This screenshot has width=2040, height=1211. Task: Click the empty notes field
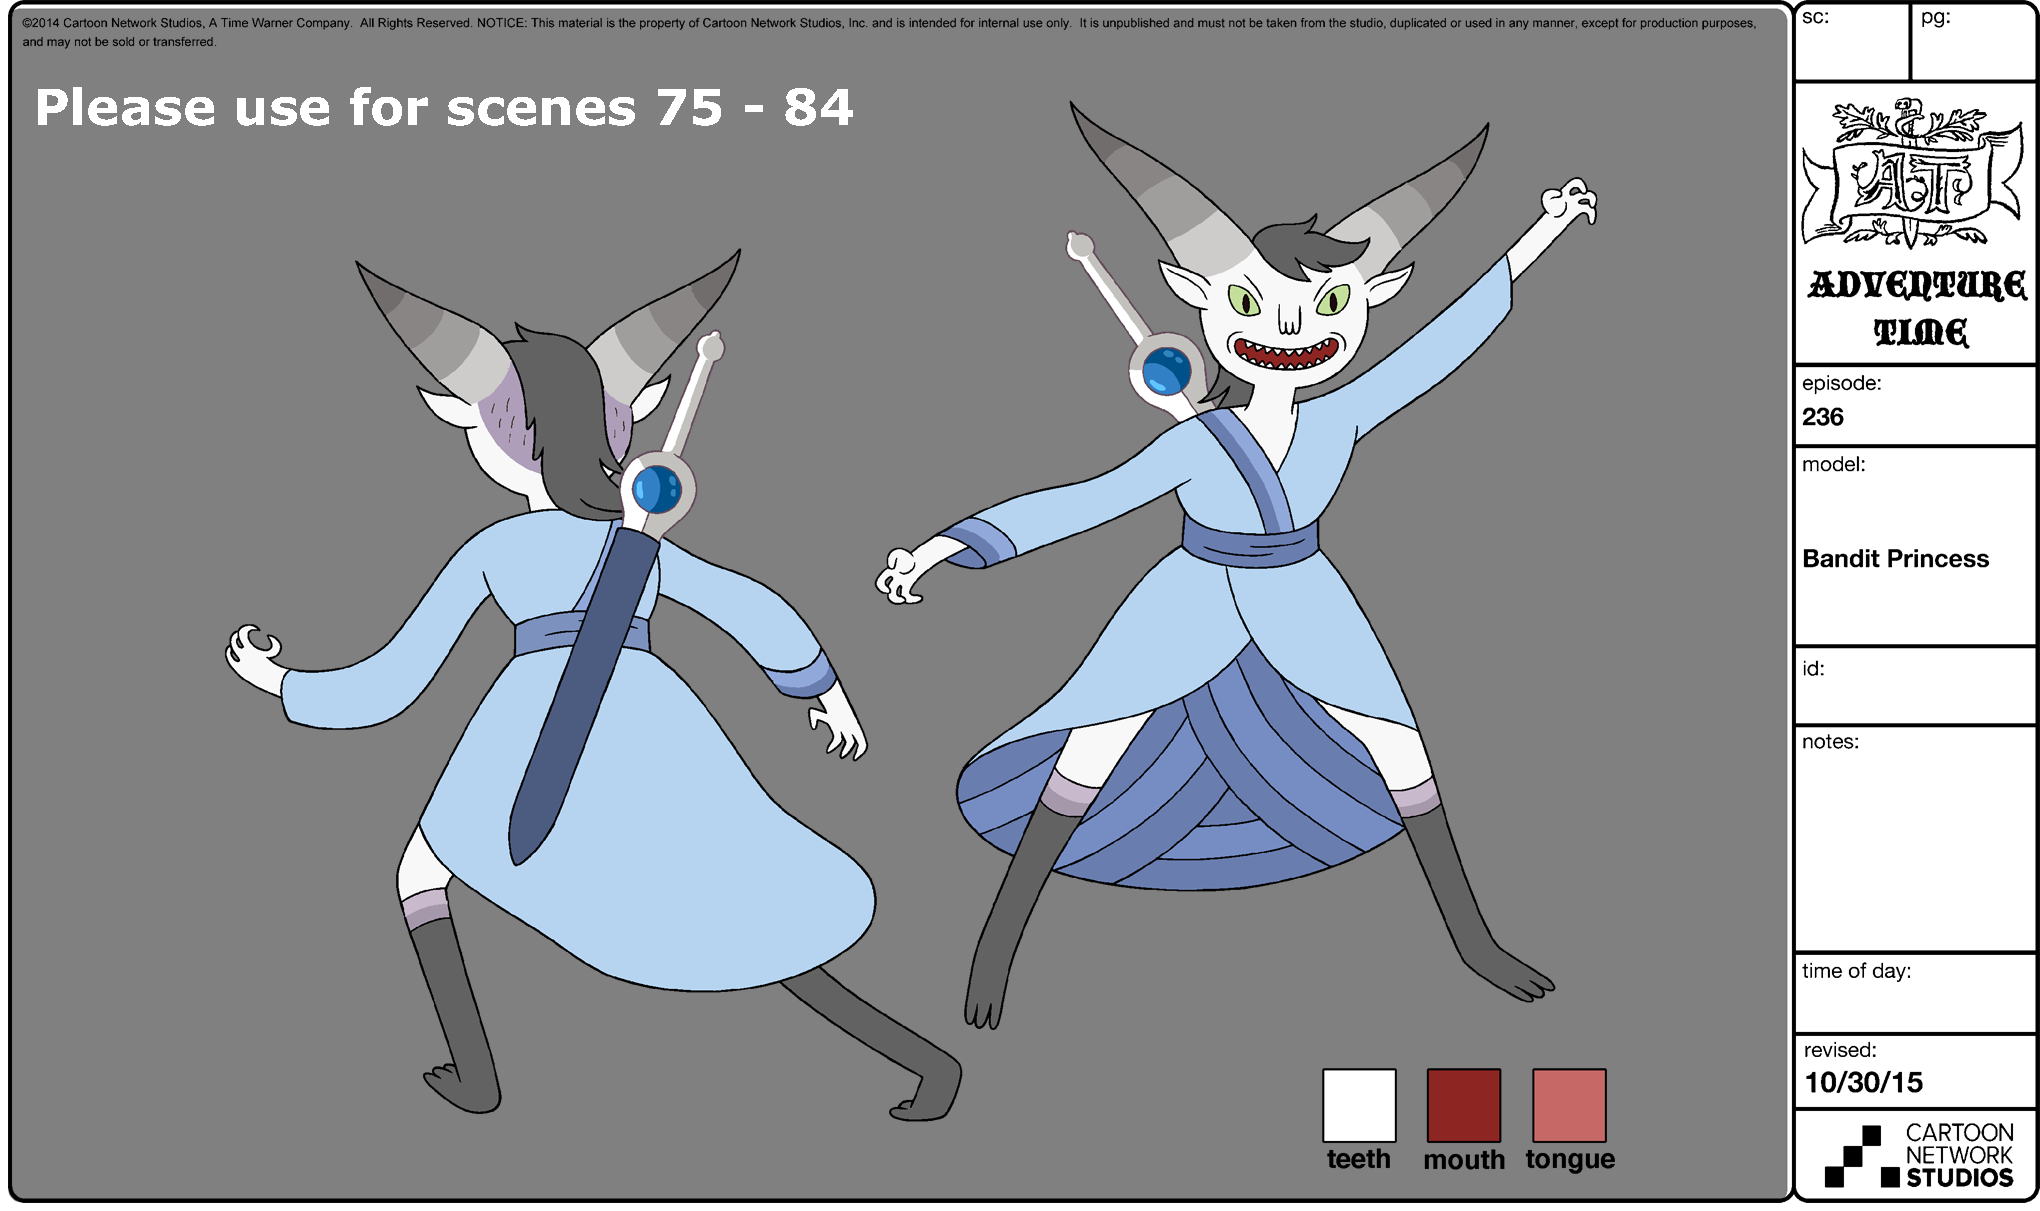1915,850
